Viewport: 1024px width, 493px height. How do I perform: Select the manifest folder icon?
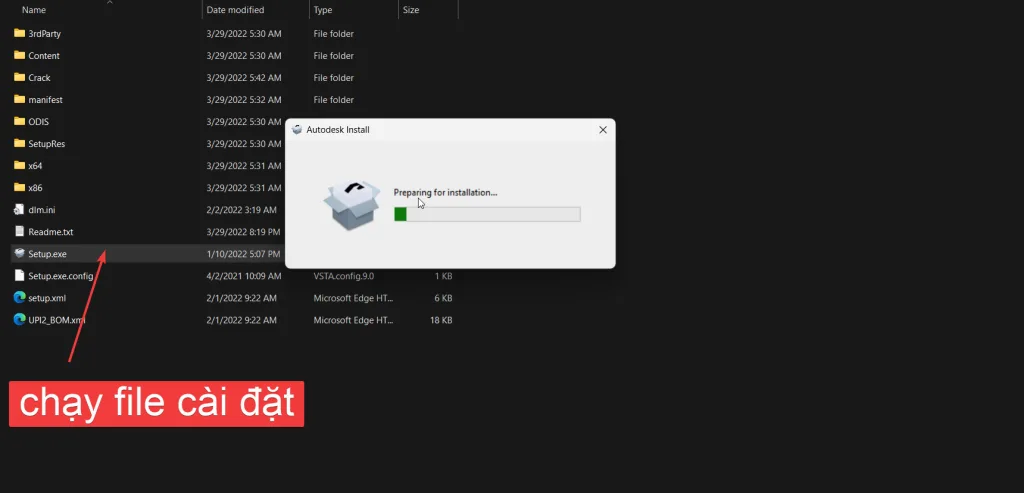point(20,99)
